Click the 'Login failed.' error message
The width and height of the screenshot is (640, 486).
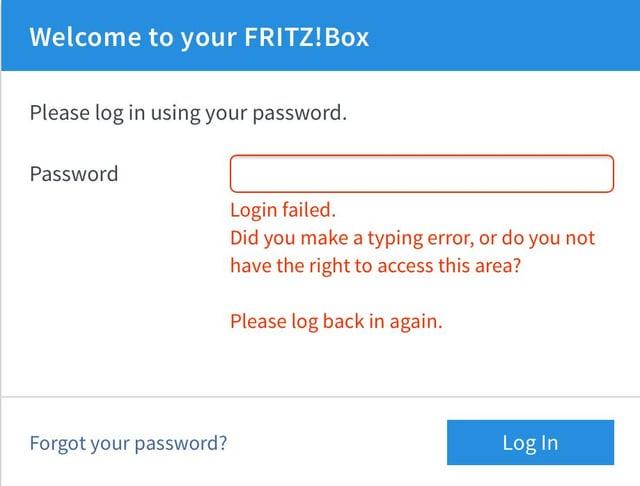pos(284,211)
